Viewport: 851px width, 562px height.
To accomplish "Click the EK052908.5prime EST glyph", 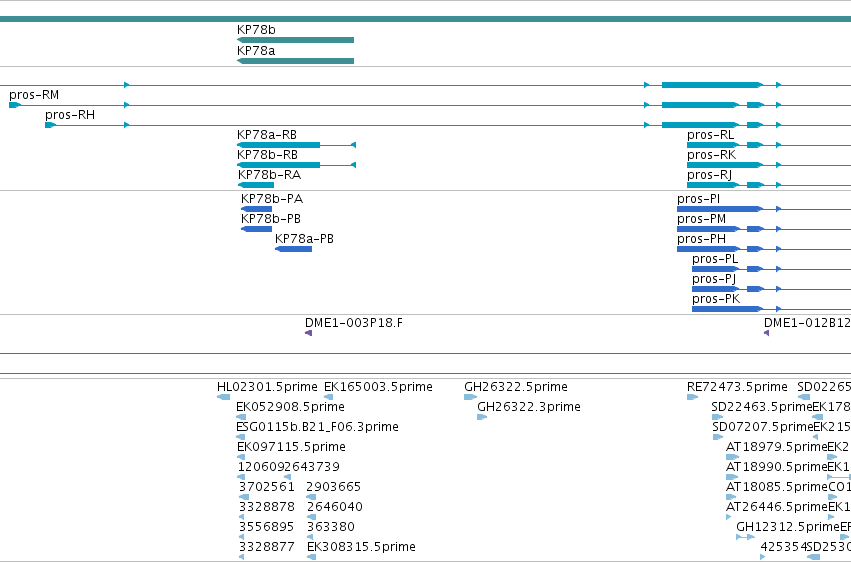I will coord(242,417).
